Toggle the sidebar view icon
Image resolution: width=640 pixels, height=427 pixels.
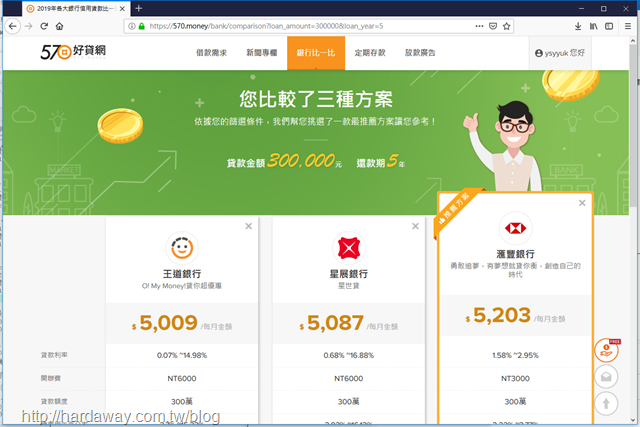(609, 26)
